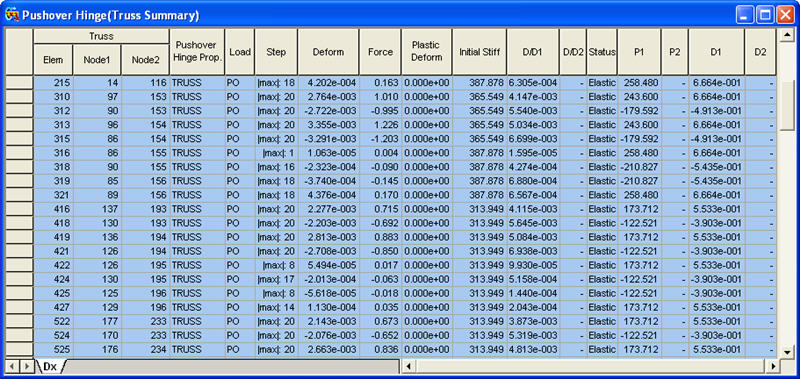The height and width of the screenshot is (379, 800).
Task: Click the vertical scrollbar thumb
Action: 788,106
